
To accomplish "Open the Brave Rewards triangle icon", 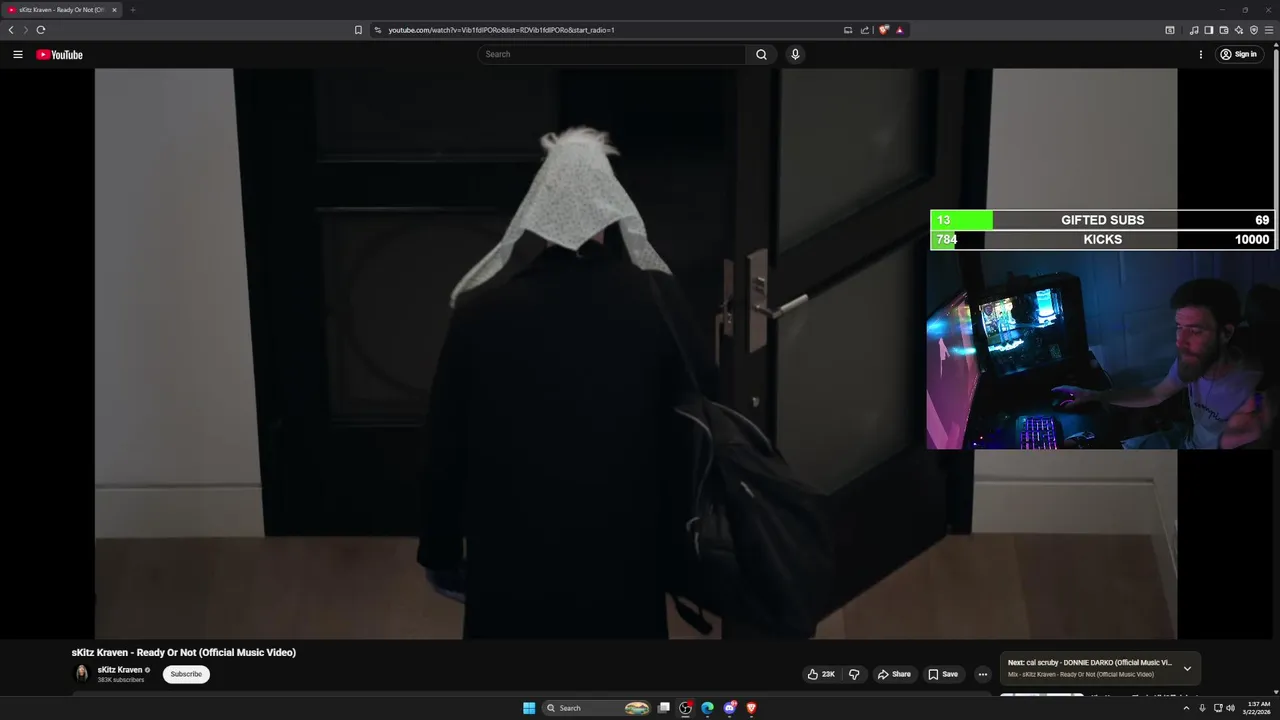I will pos(899,30).
